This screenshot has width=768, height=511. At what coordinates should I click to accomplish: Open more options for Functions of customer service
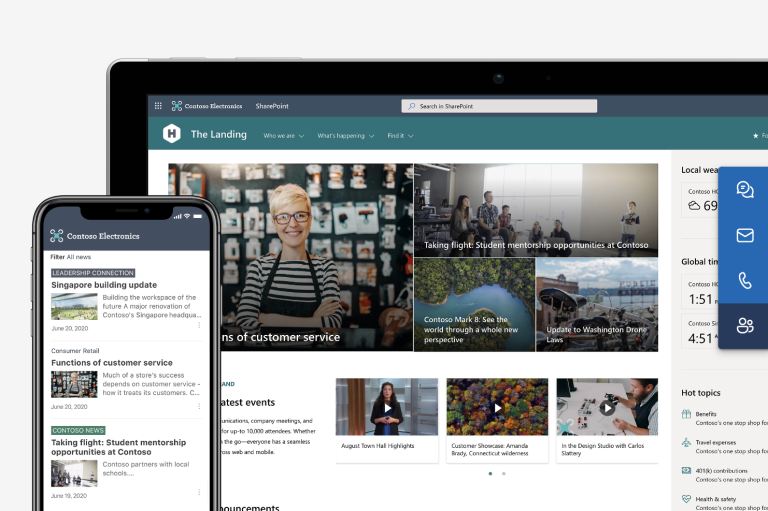point(199,406)
